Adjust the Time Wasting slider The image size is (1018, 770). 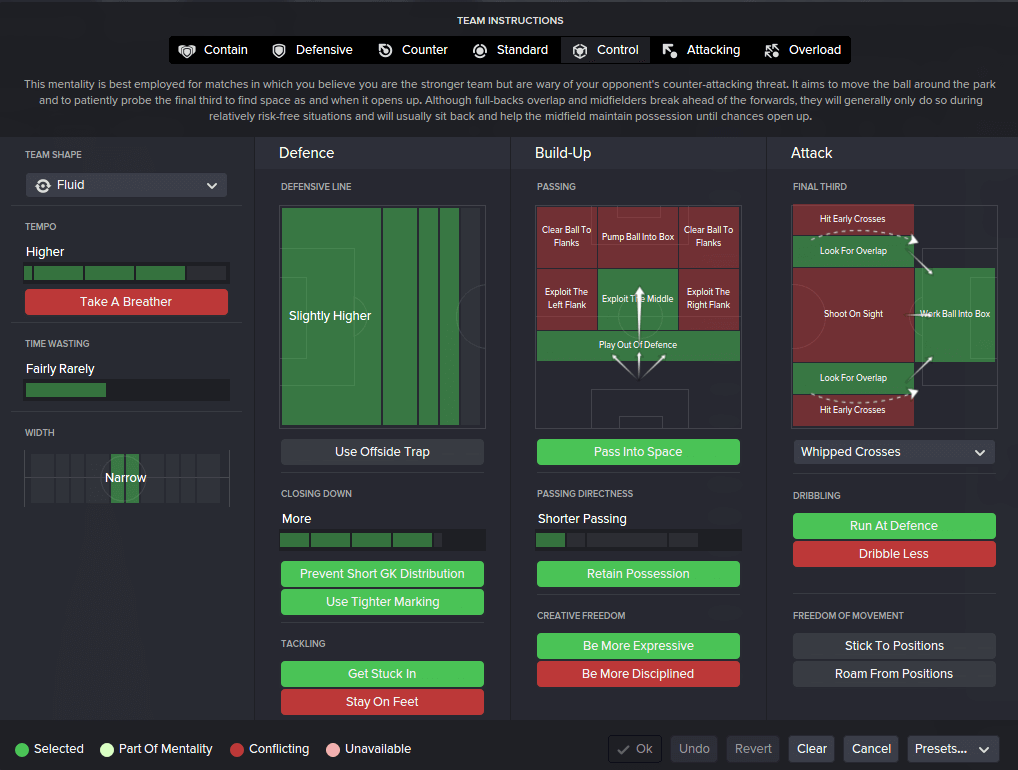pos(127,390)
